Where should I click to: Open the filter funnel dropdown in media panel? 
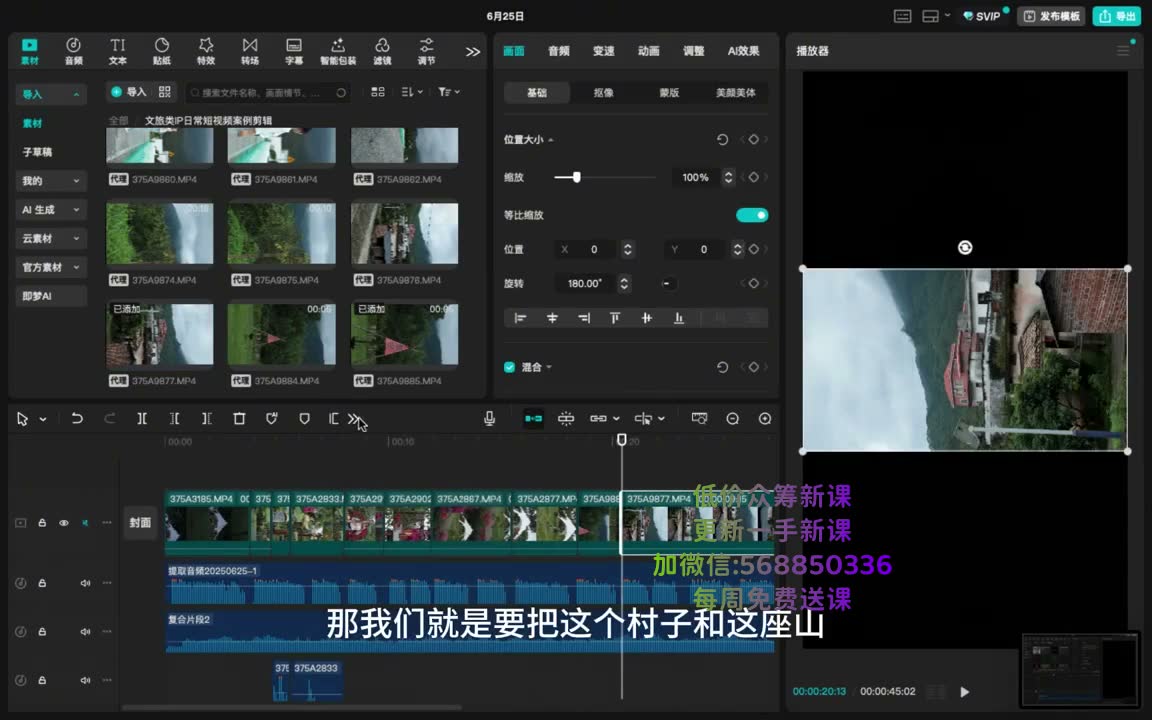tap(448, 92)
